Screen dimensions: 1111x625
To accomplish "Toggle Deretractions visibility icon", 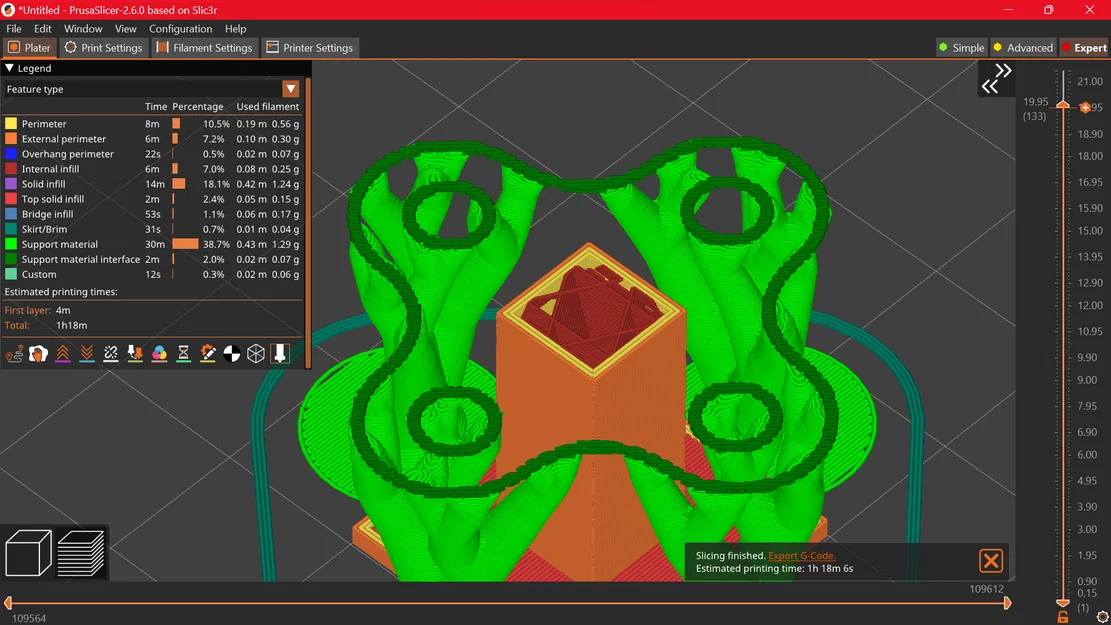I will [x=86, y=354].
